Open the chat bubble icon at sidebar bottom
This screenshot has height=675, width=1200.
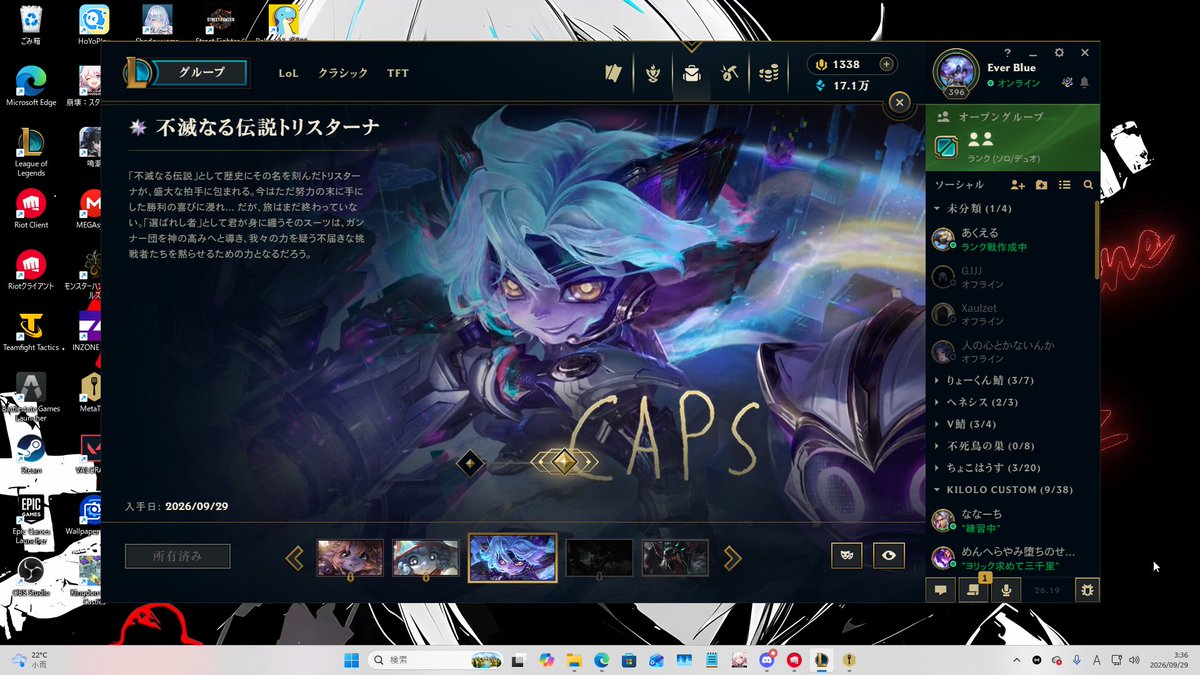tap(941, 590)
